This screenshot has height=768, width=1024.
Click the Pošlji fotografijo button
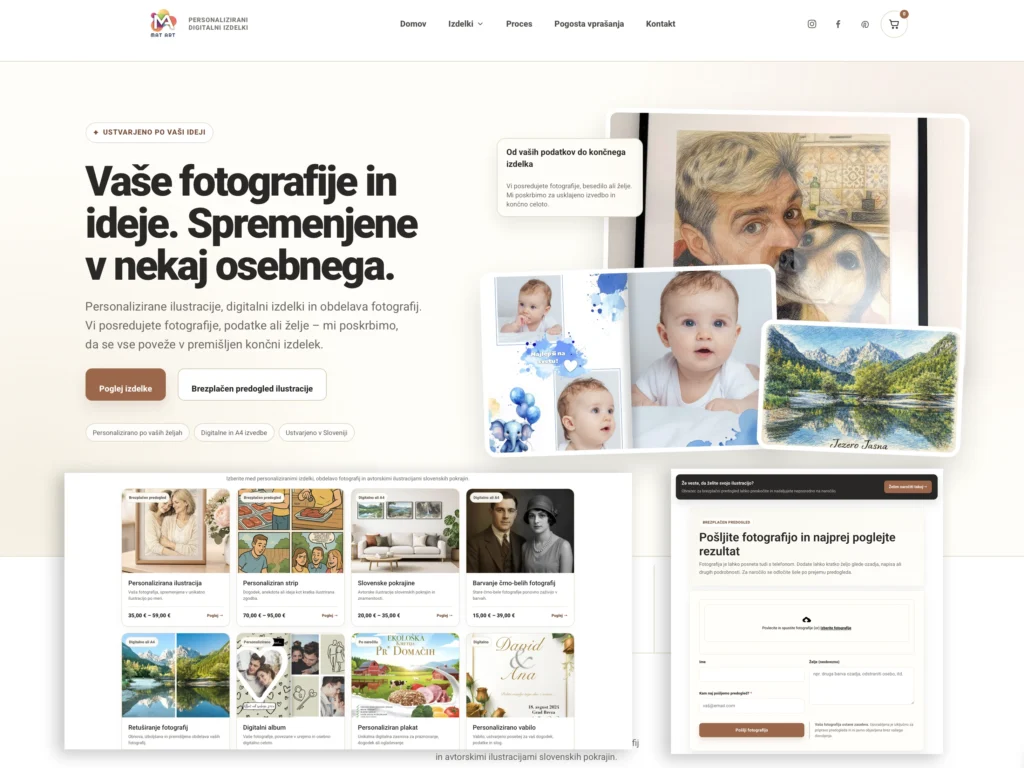point(751,730)
